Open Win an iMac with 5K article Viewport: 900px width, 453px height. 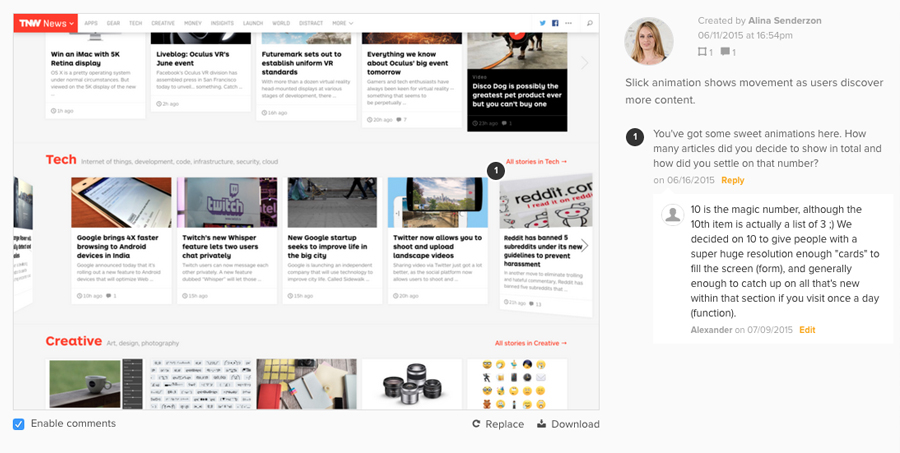[85, 59]
